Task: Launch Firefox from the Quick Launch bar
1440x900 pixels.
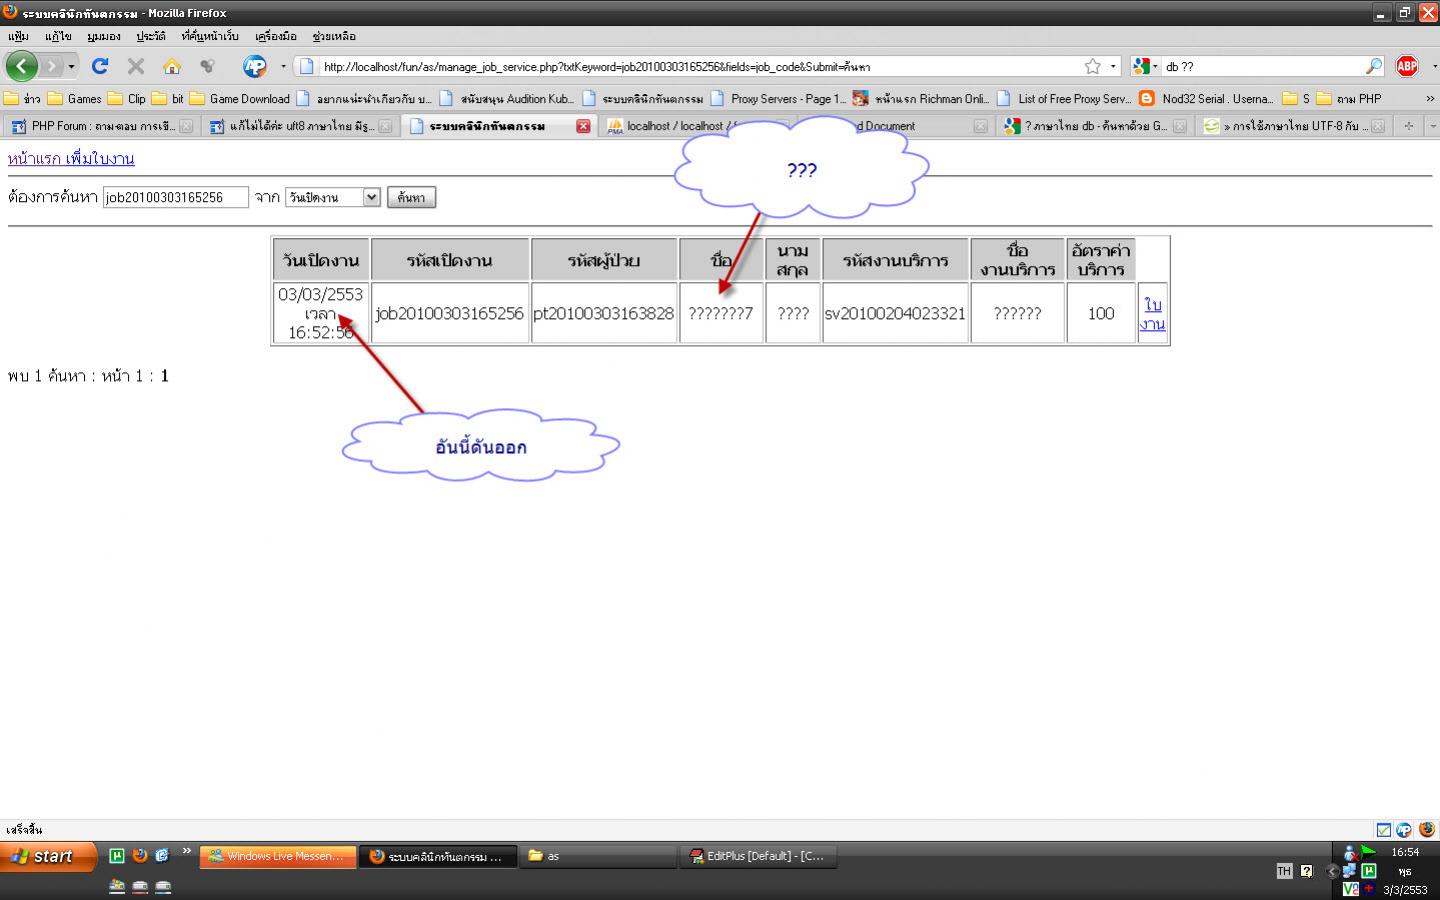Action: [x=140, y=855]
